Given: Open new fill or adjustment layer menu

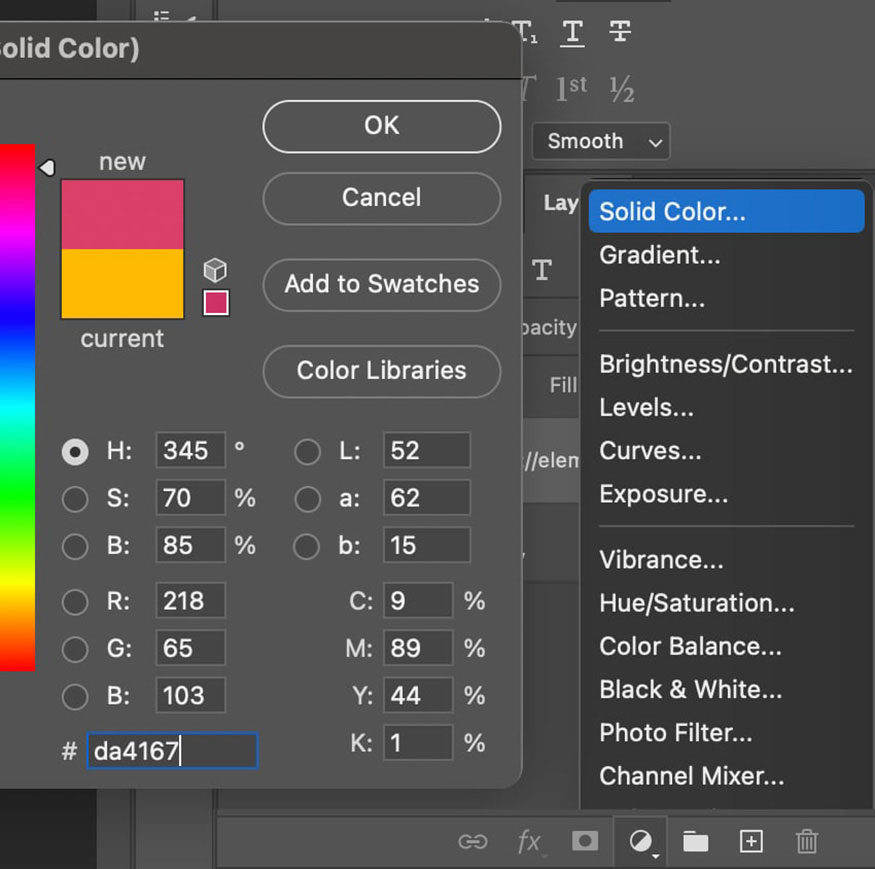Looking at the screenshot, I should 641,841.
